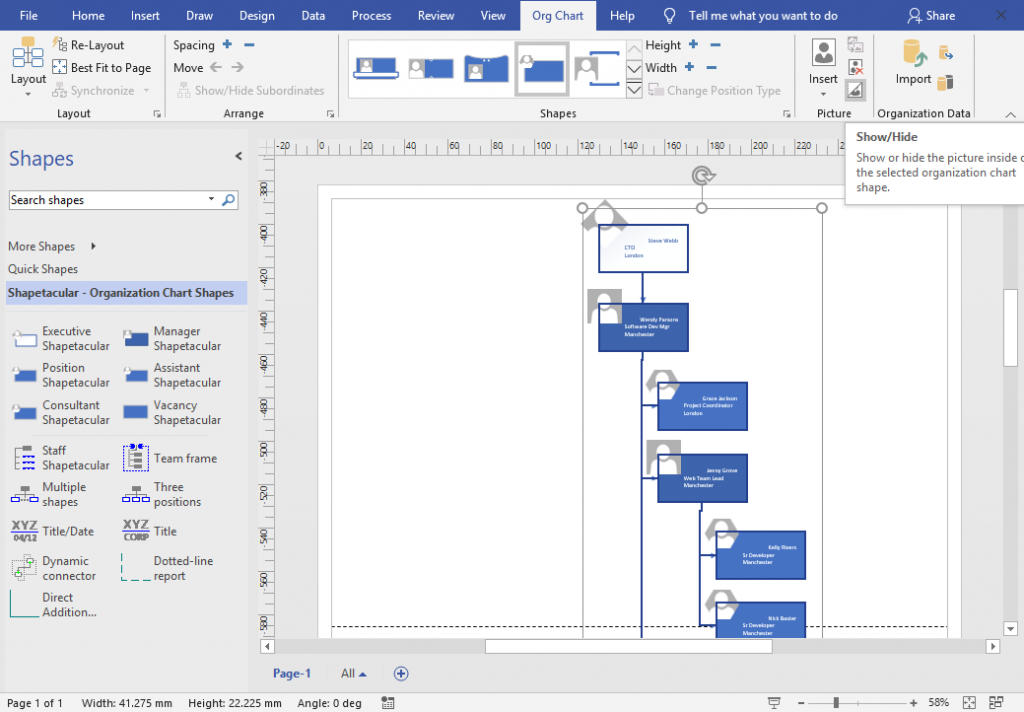This screenshot has height=712, width=1024.
Task: Select the Staff Shapetacular stencil shape
Action: [x=61, y=458]
